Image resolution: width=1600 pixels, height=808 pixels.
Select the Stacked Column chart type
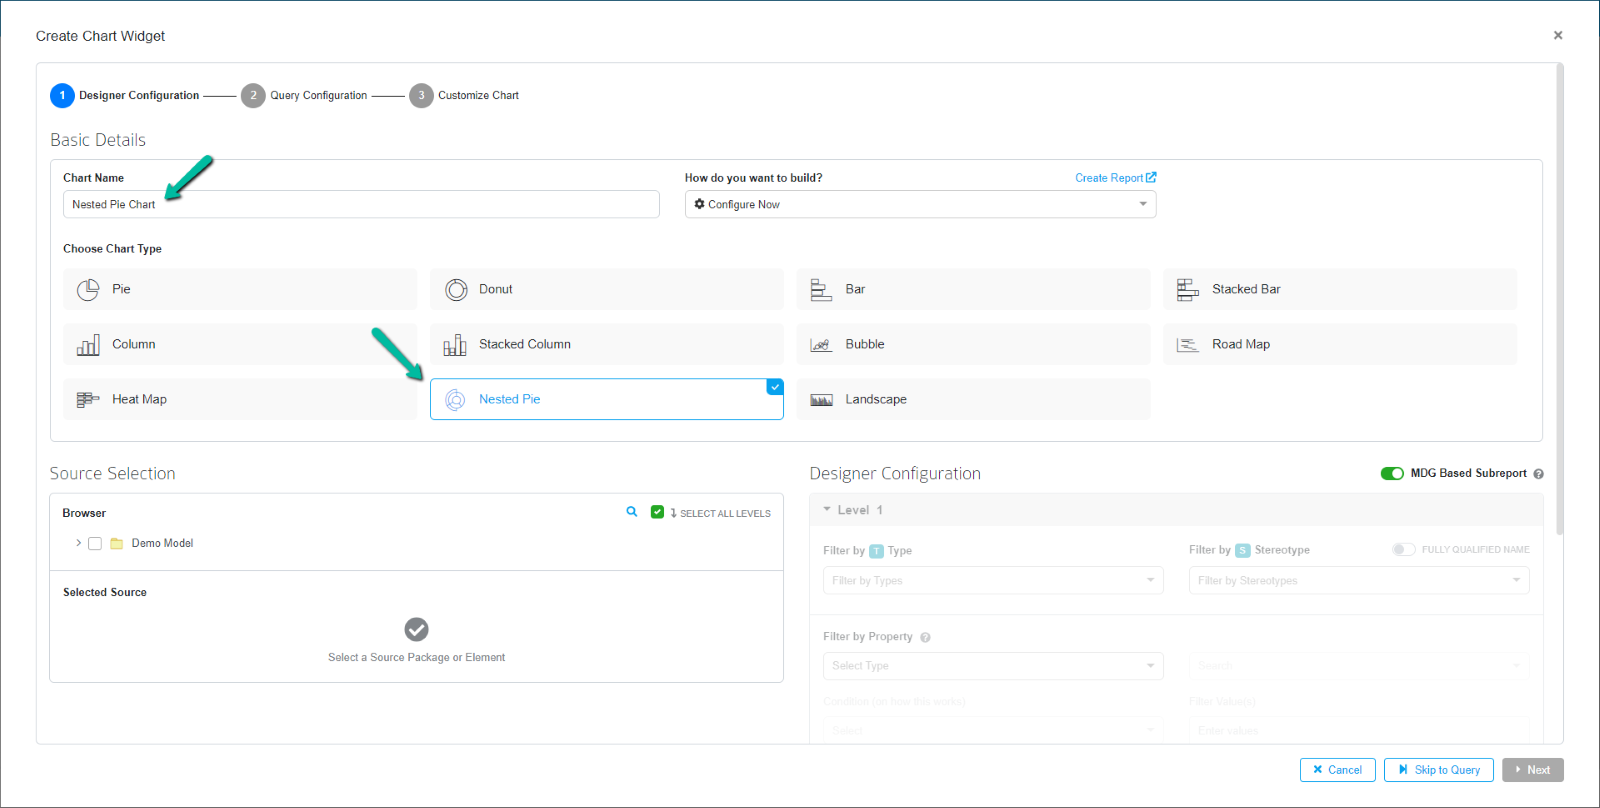click(607, 344)
